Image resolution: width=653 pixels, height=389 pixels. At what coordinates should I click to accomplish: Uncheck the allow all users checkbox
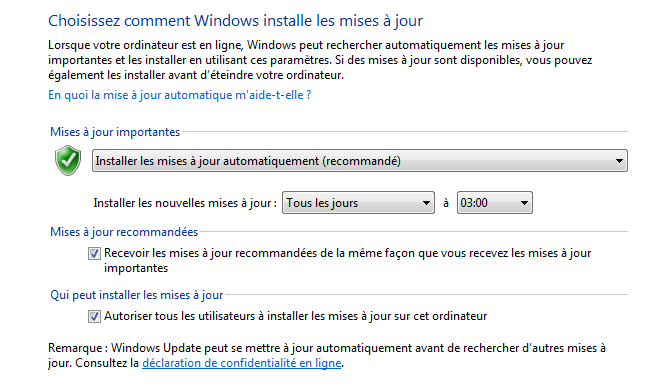pos(94,317)
